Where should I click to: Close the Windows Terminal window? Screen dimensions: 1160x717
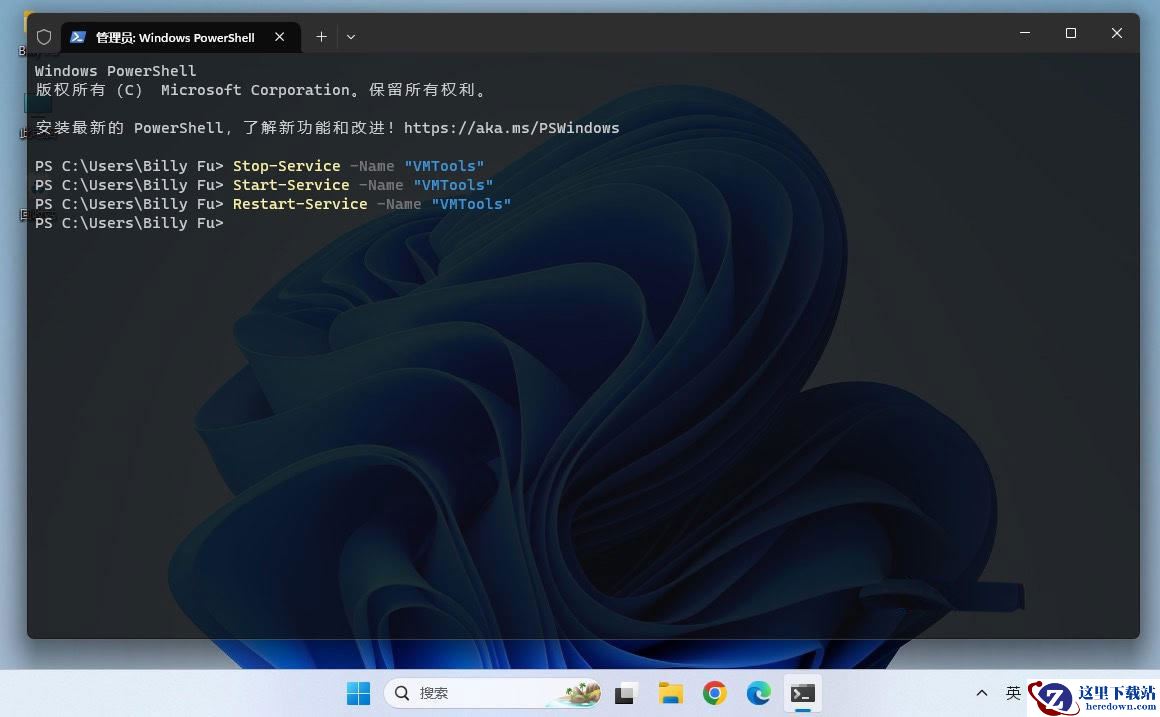[1116, 33]
